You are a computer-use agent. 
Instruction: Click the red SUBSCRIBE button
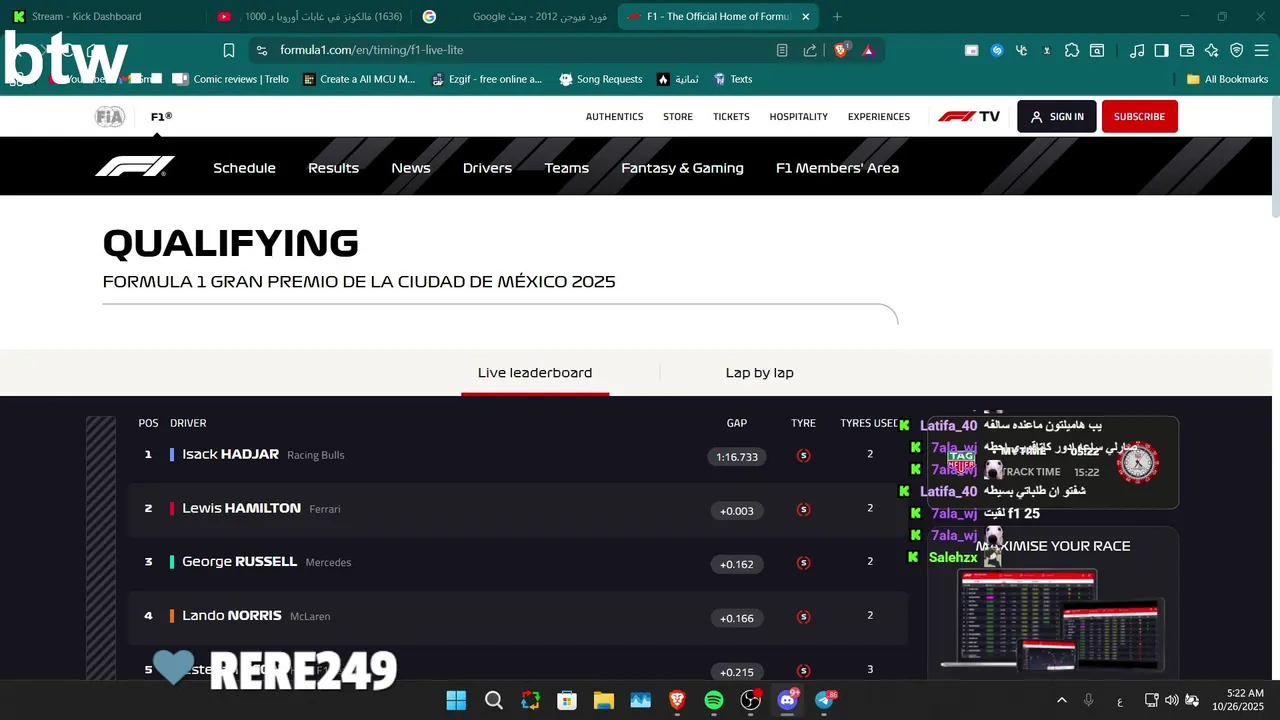pos(1139,116)
